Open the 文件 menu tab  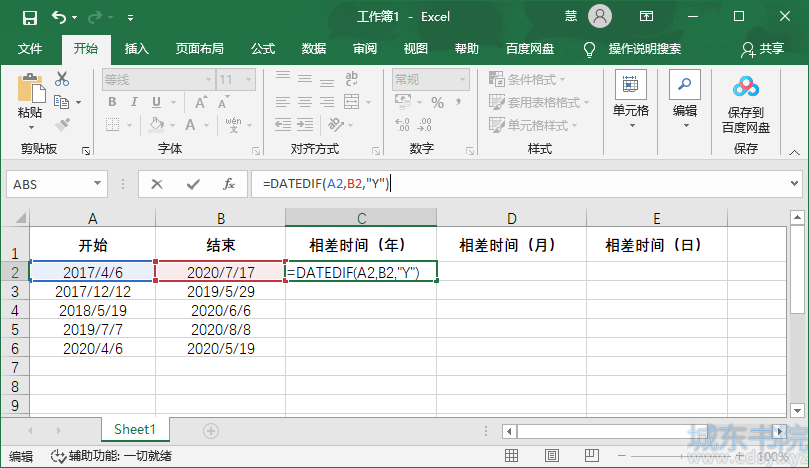[30, 49]
